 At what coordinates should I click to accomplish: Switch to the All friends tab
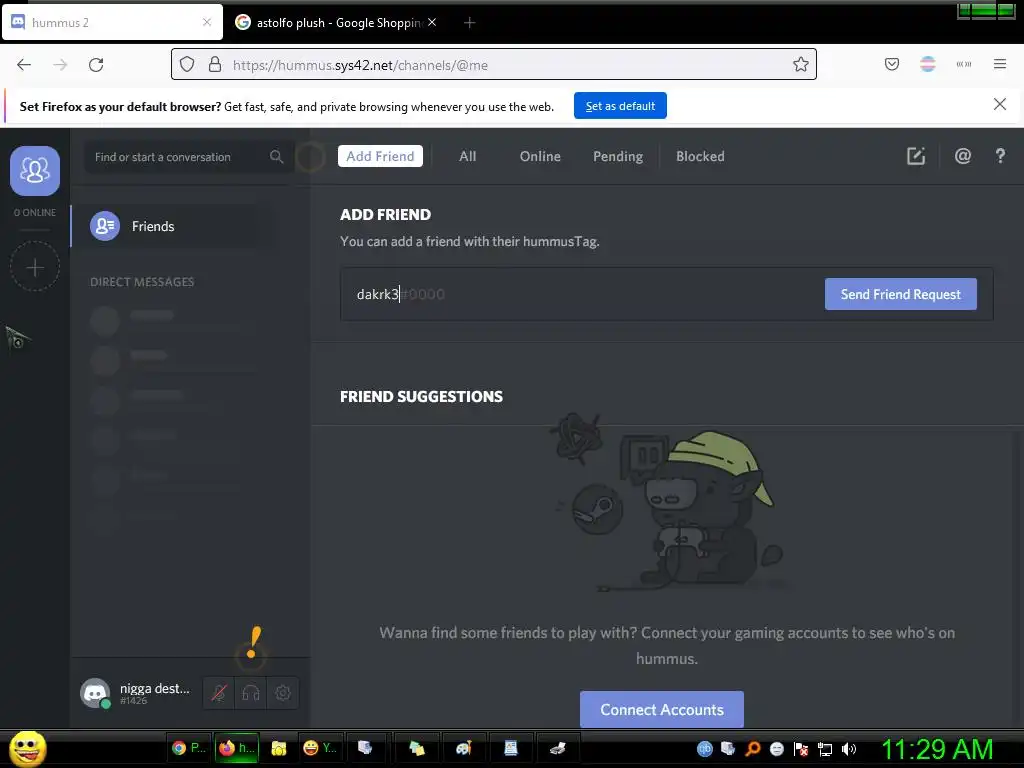coord(468,156)
